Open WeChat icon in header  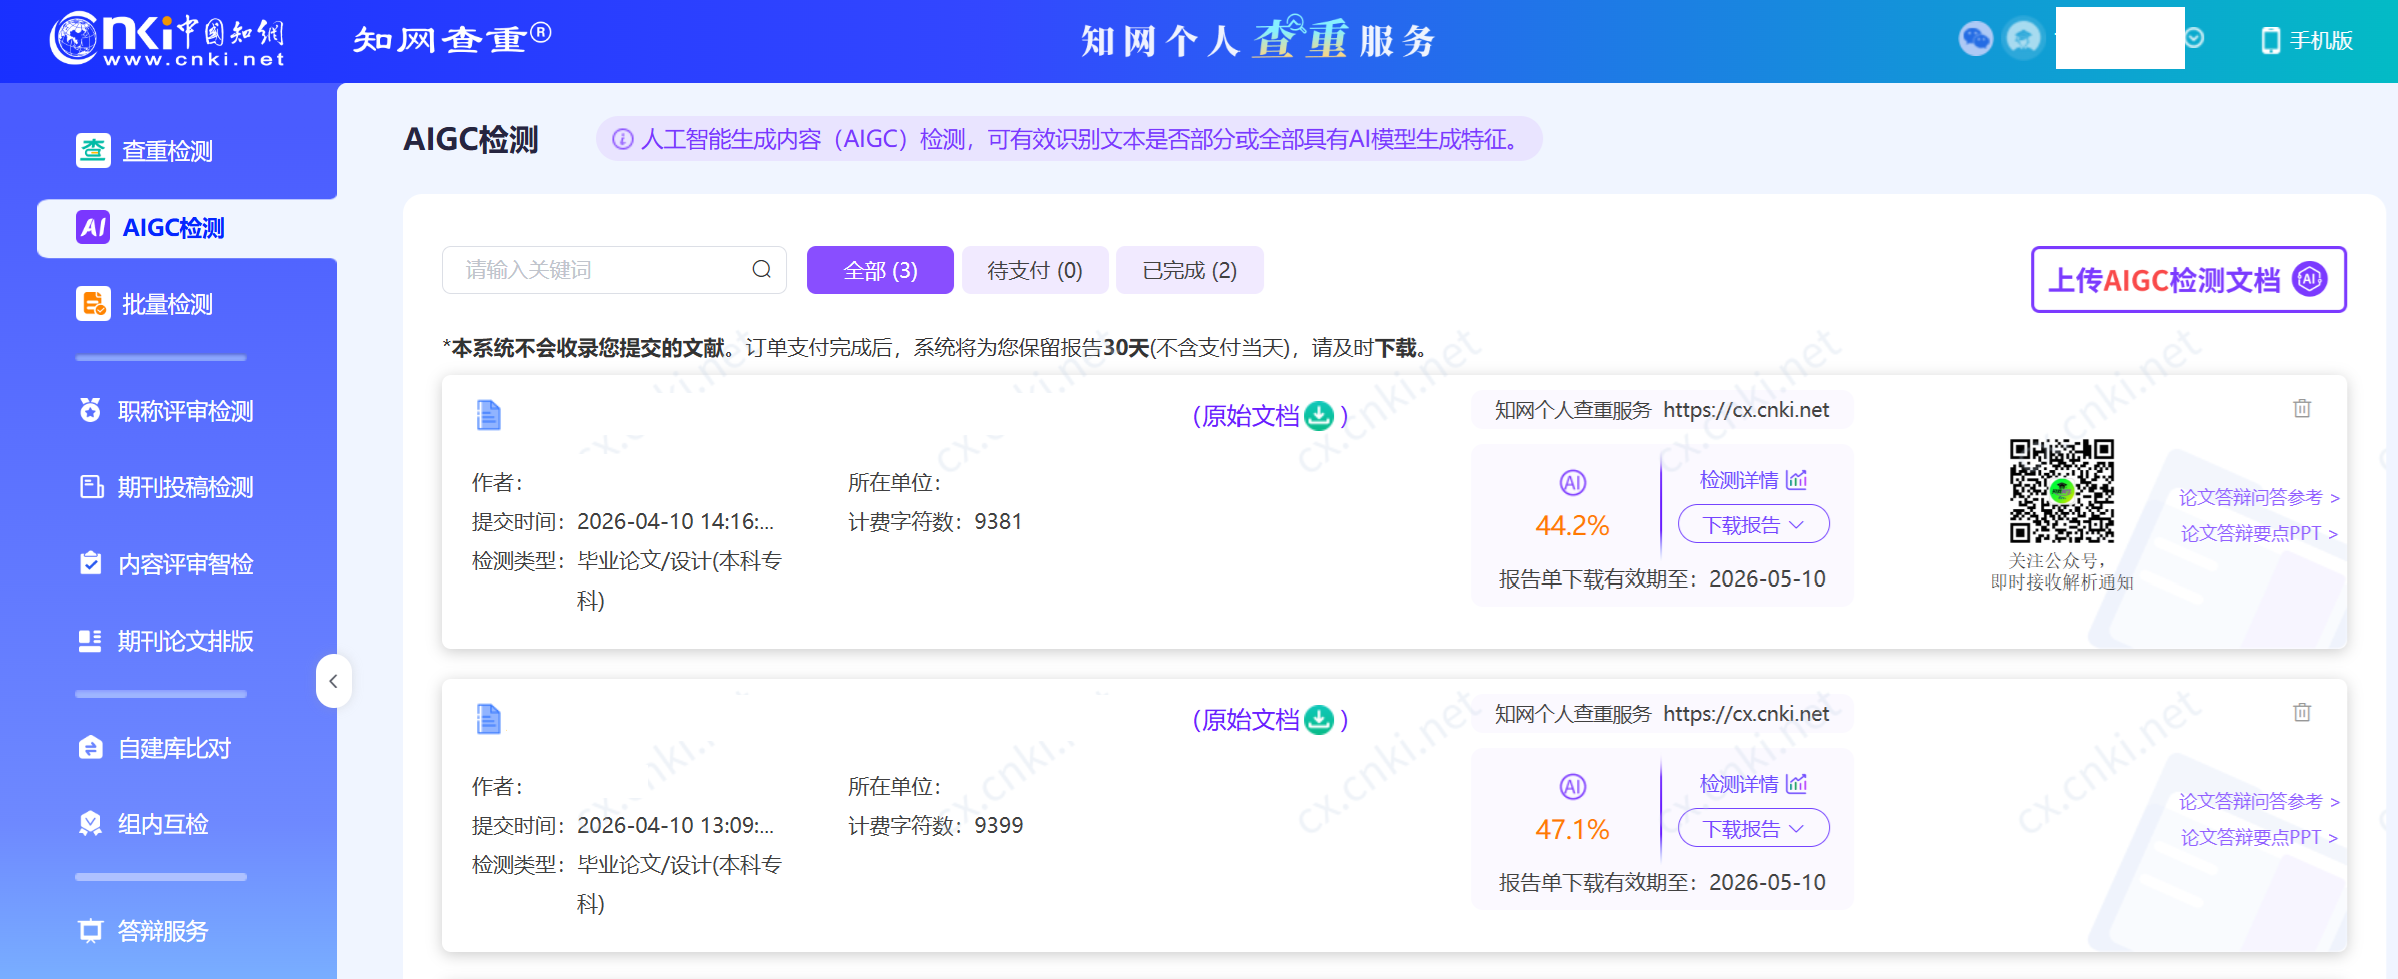[1975, 39]
